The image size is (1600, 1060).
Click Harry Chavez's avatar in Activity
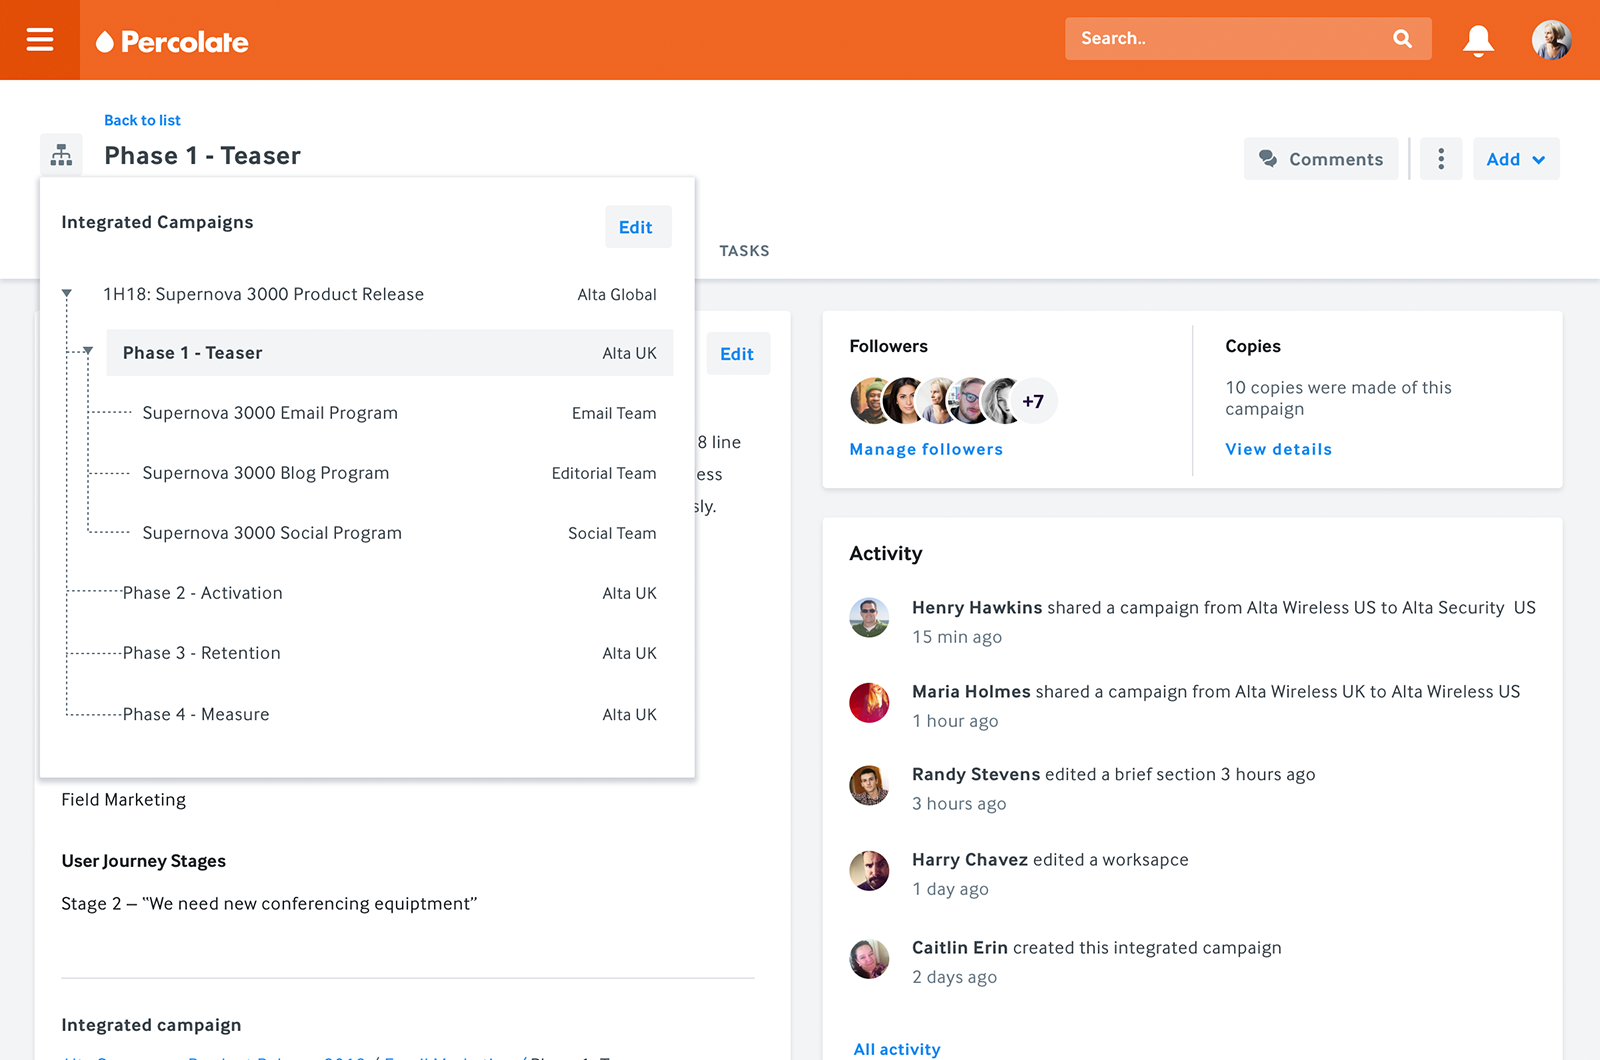pos(869,871)
